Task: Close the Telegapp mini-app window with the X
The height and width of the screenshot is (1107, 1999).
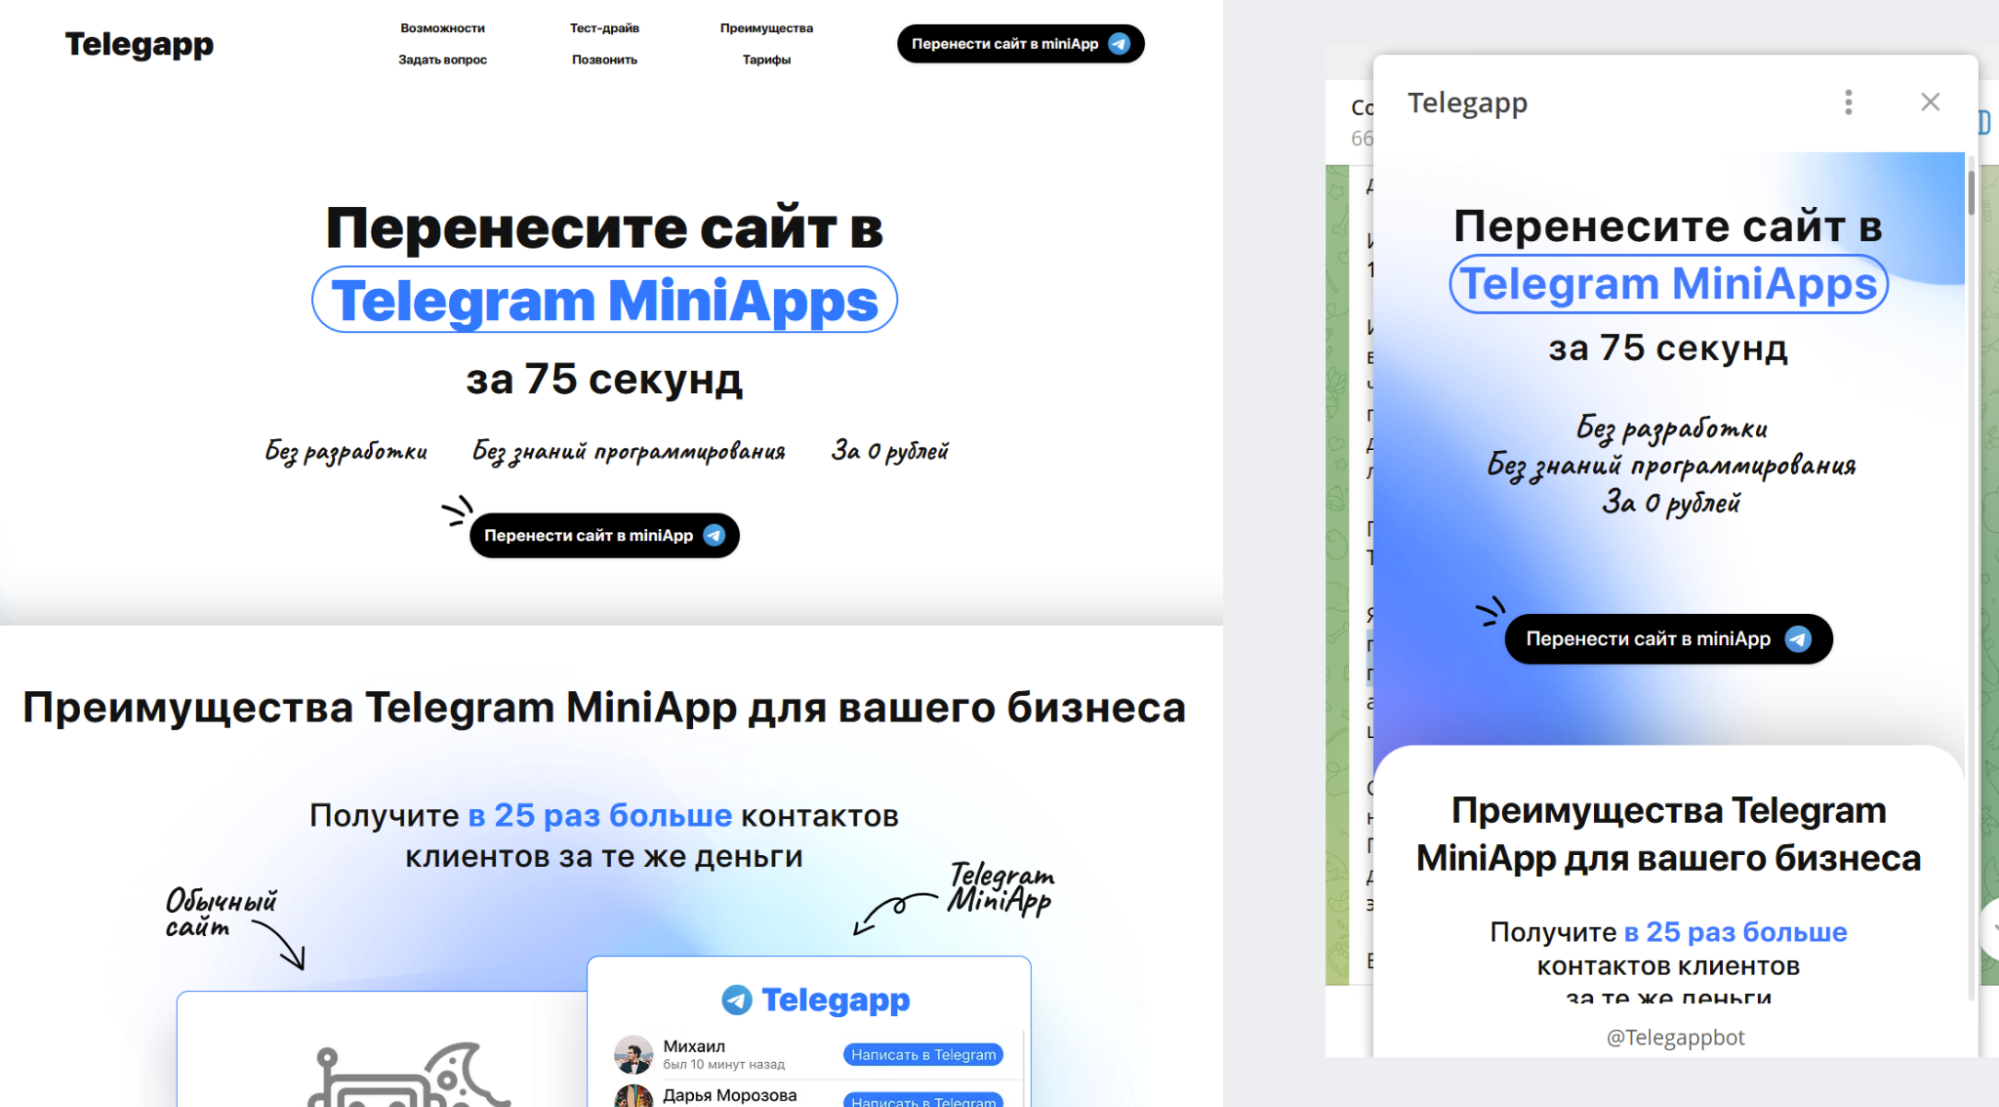Action: click(1929, 102)
